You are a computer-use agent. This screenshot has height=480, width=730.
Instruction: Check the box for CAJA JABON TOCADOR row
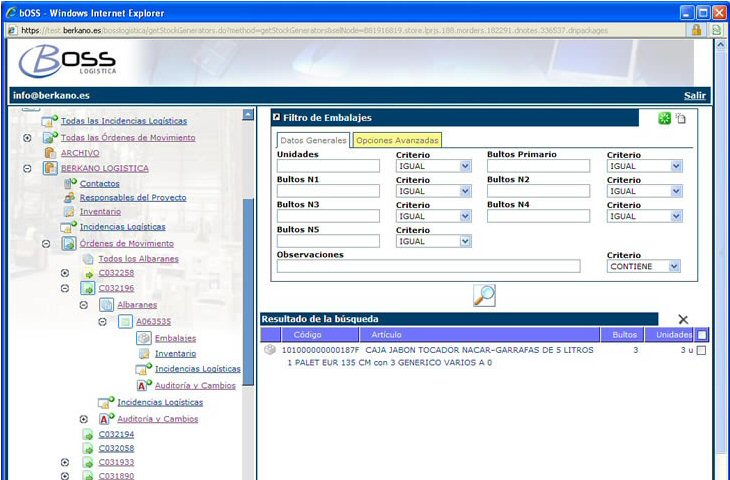[701, 351]
